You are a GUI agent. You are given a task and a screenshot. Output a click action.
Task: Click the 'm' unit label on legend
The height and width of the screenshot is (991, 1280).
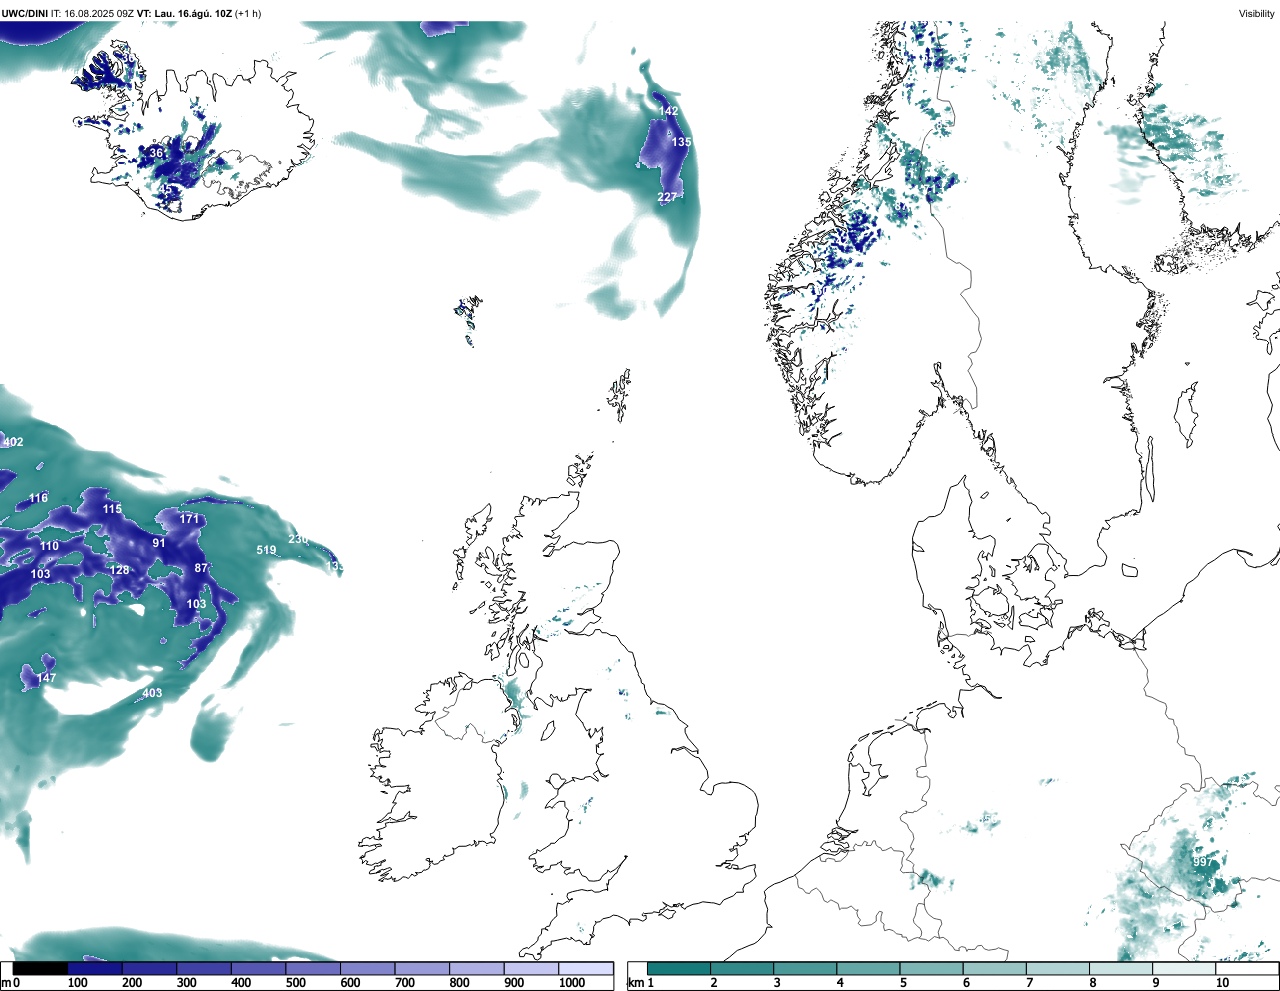tap(5, 983)
